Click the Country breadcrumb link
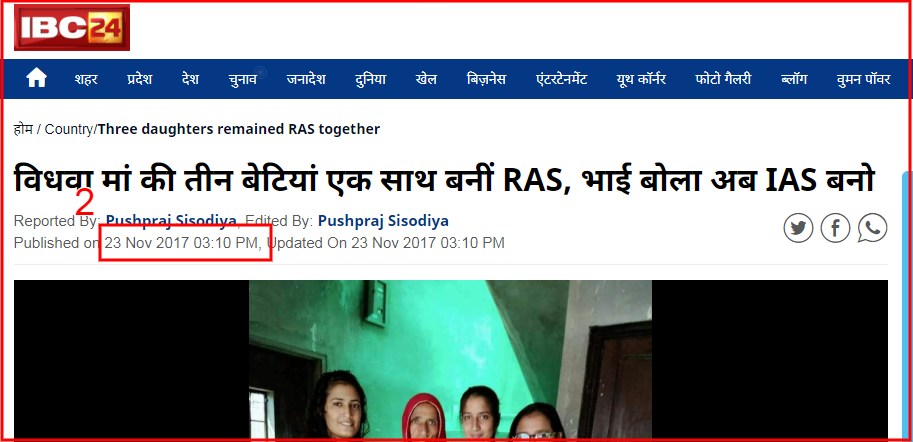 click(x=69, y=129)
